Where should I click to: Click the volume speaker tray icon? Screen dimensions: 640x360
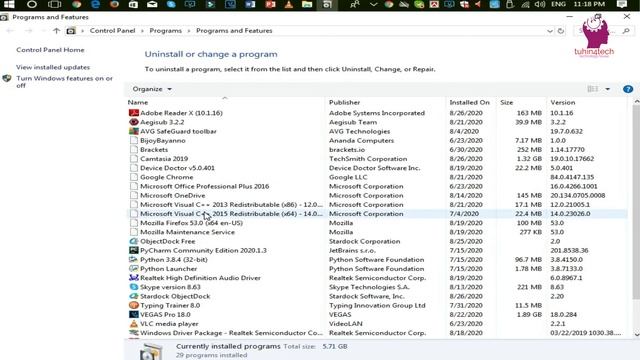[540, 4]
